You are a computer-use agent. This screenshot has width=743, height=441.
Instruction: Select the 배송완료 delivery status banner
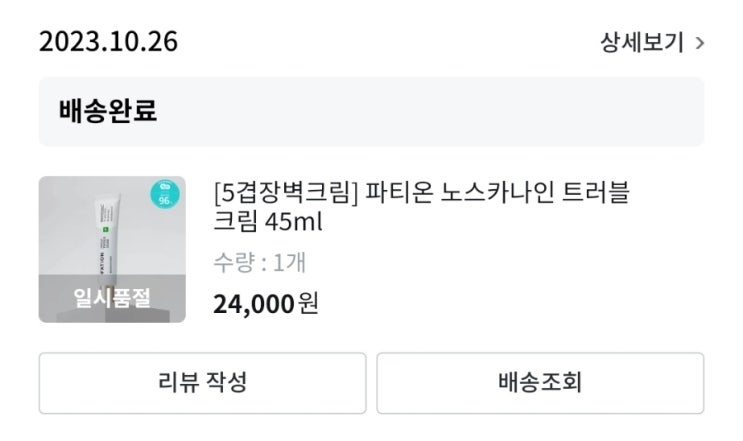coord(371,111)
